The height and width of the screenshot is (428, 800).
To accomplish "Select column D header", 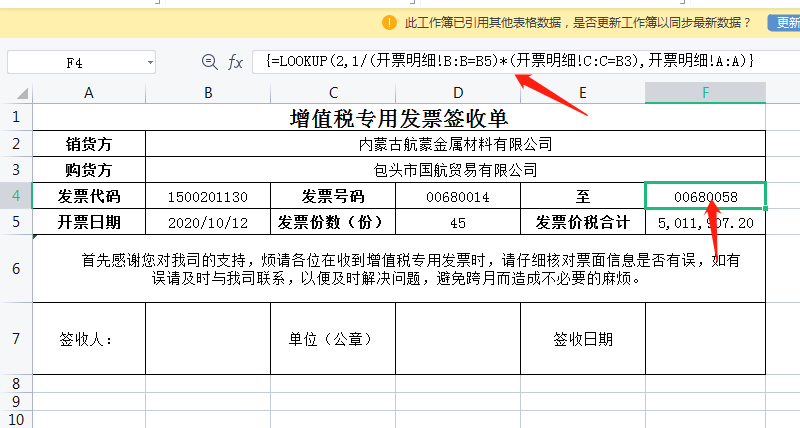I will pyautogui.click(x=458, y=93).
